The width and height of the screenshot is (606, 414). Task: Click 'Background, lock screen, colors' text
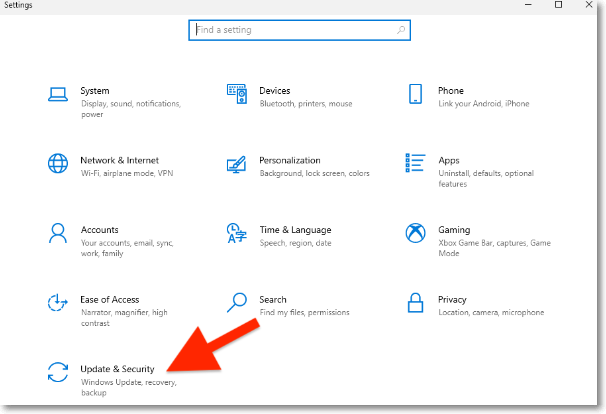pos(315,173)
